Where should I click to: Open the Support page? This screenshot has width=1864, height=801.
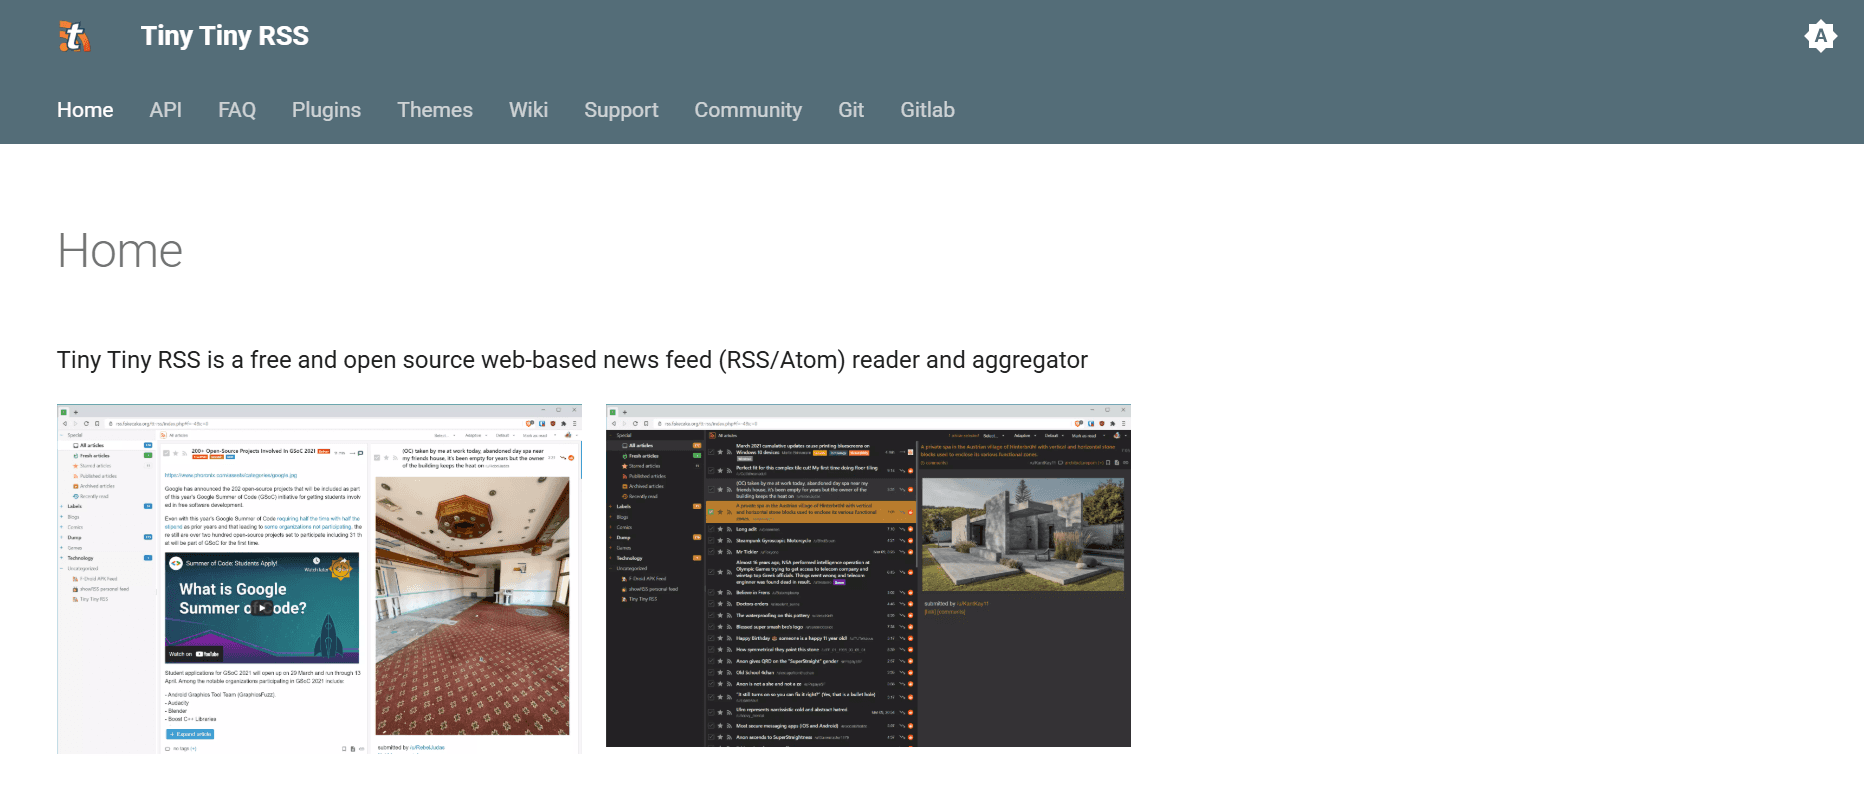pyautogui.click(x=621, y=110)
